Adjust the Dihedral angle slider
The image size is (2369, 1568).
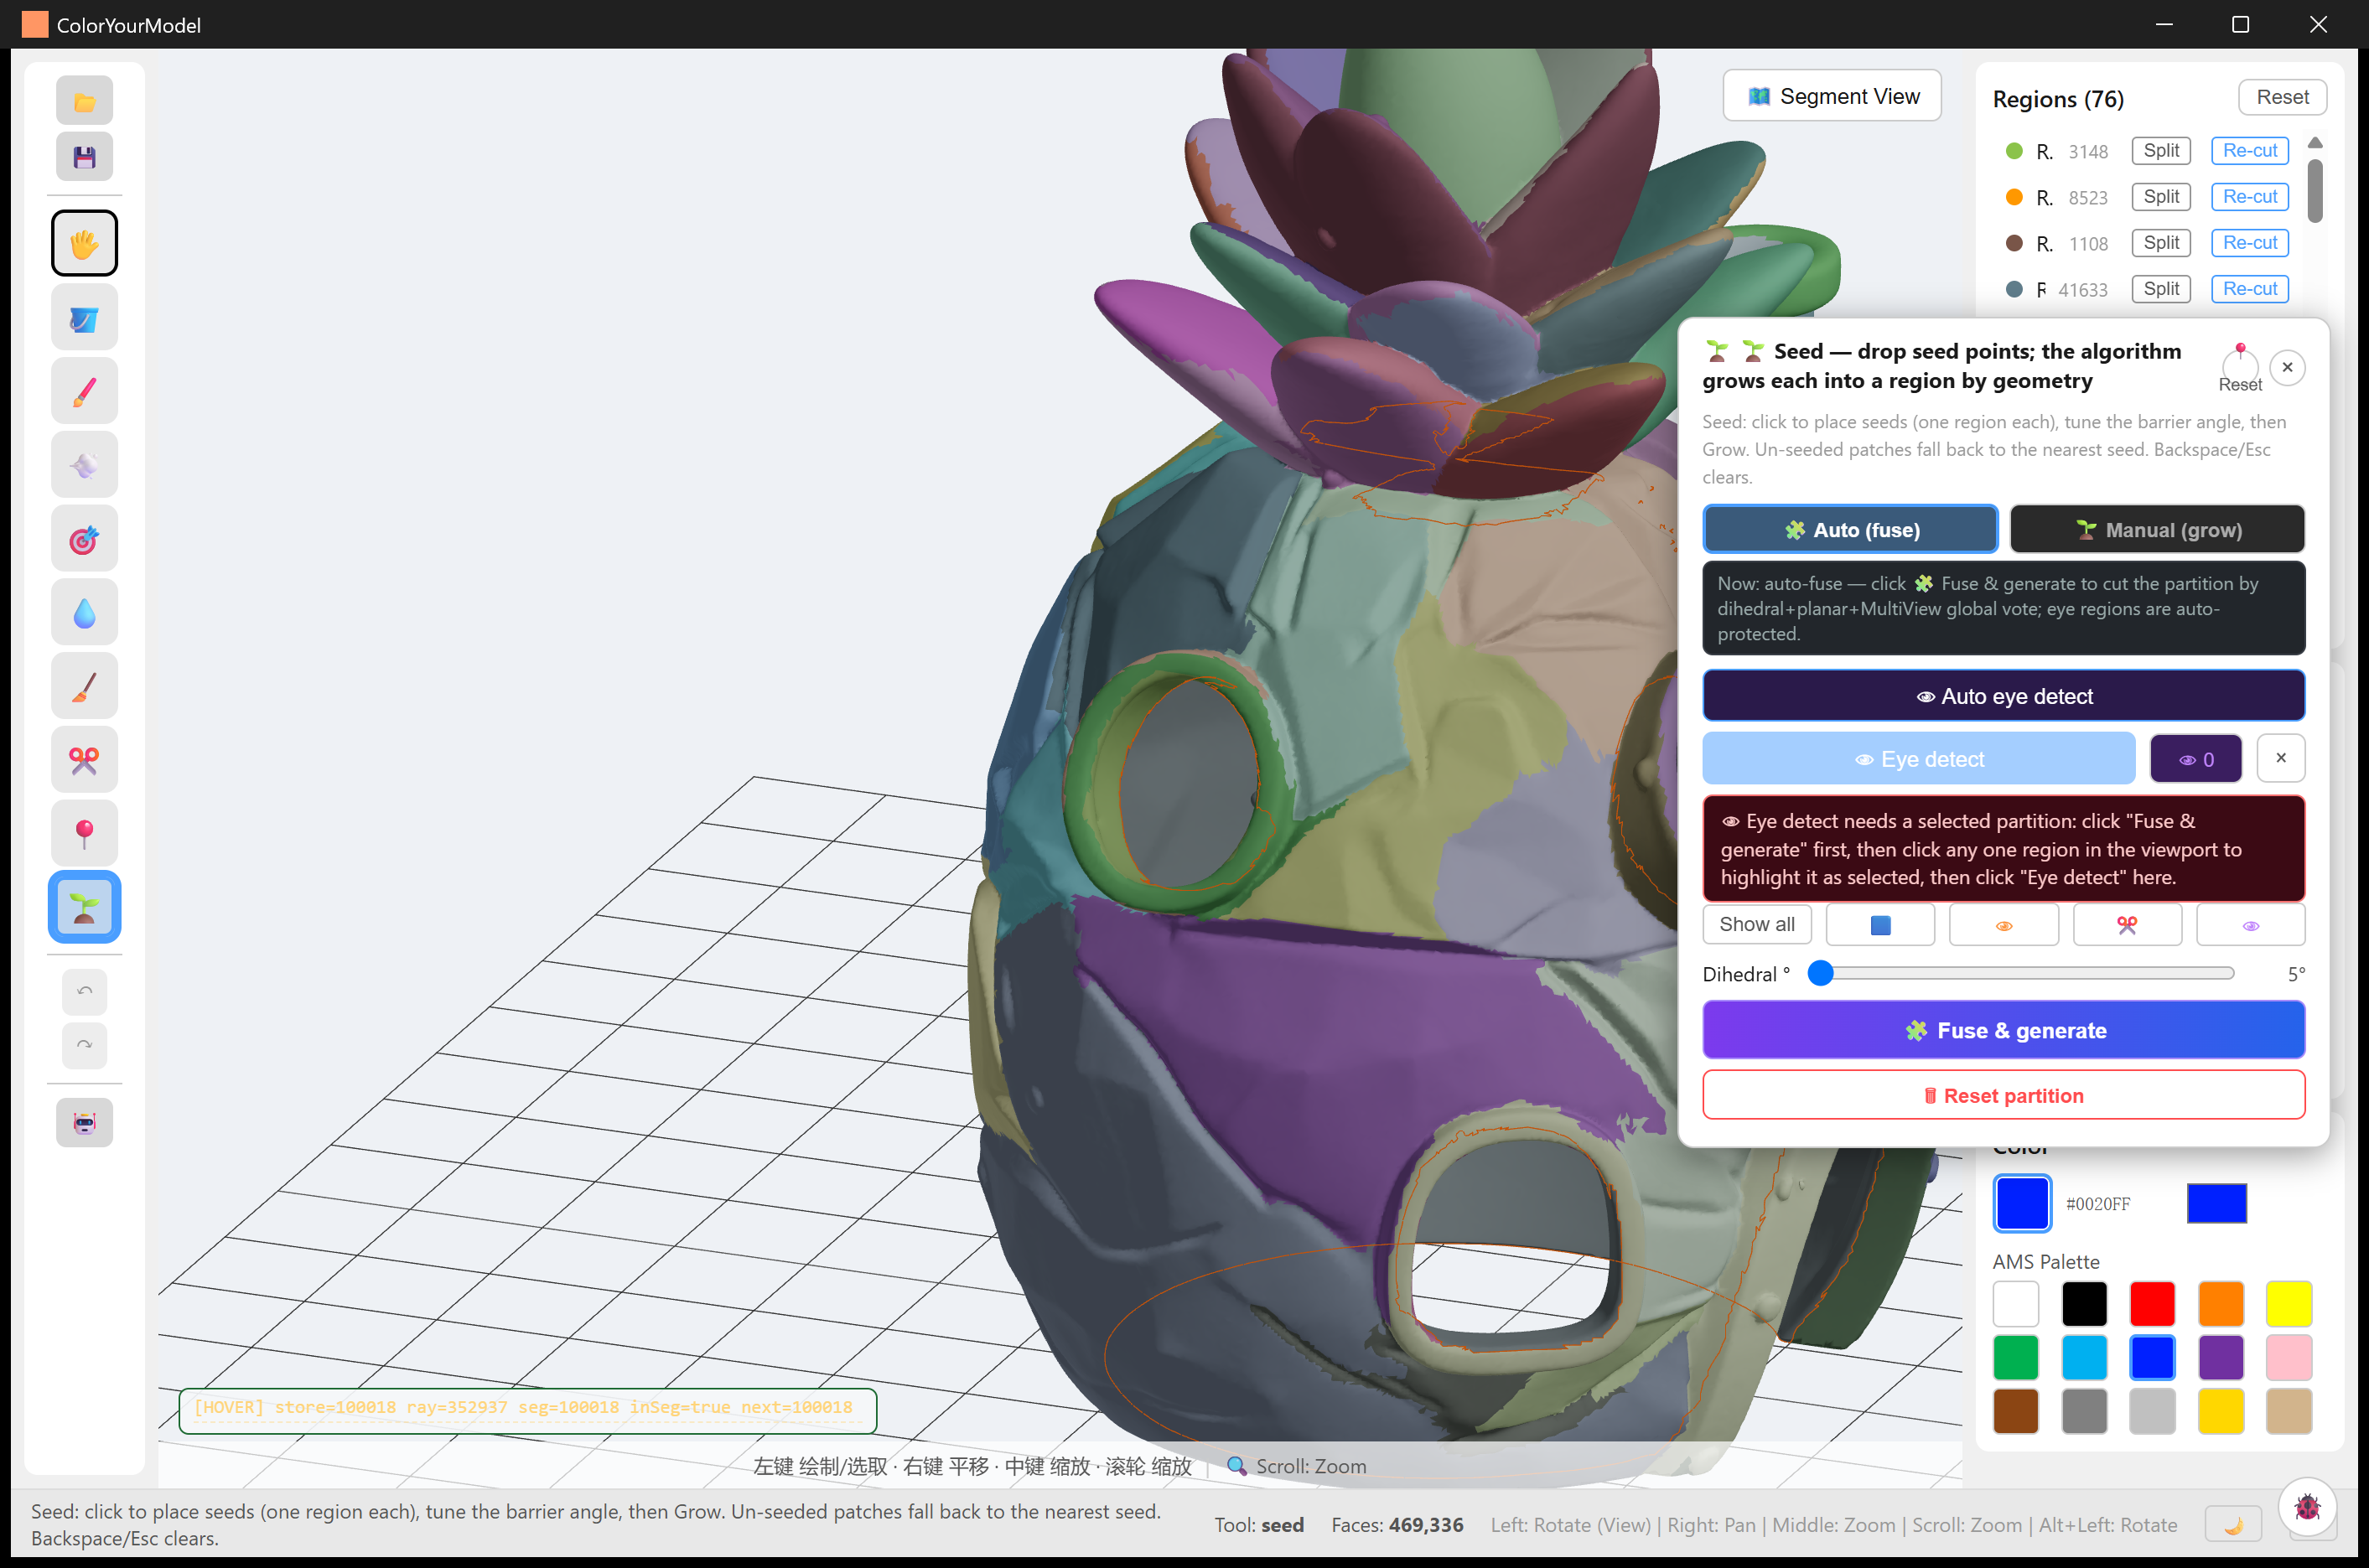pos(2021,973)
